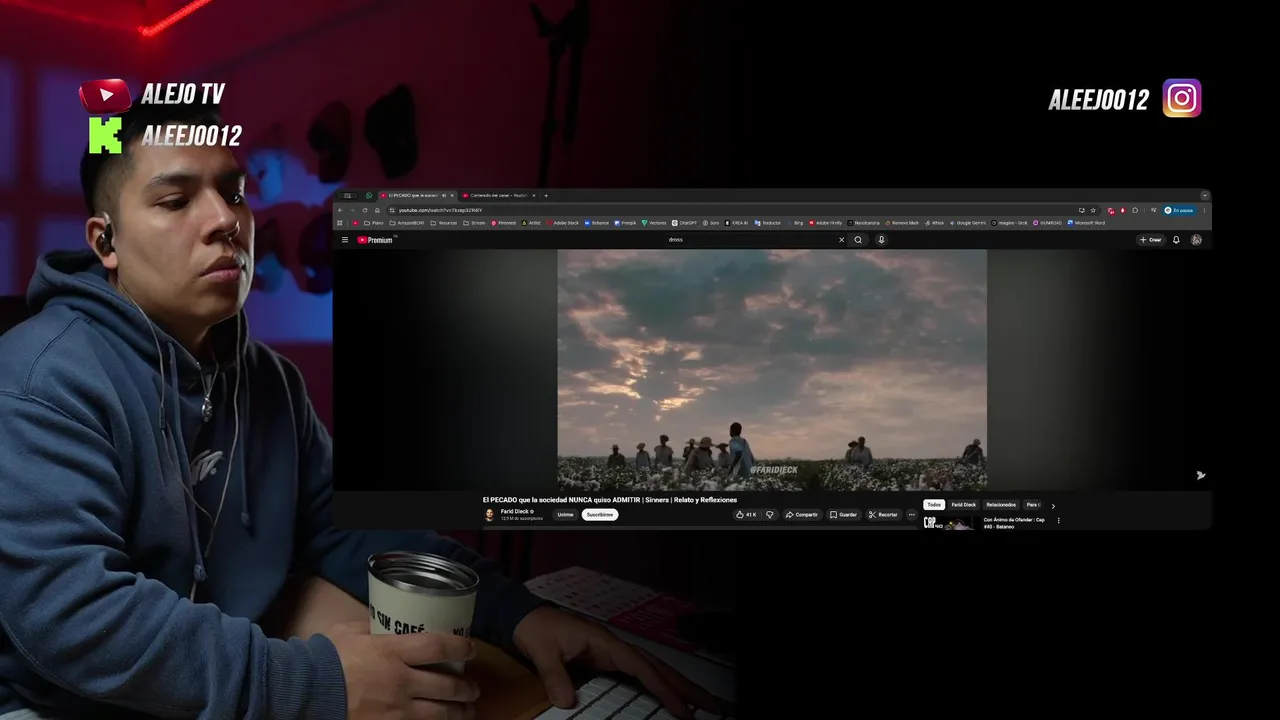
Task: Click the video player showing cotton field
Action: click(772, 370)
